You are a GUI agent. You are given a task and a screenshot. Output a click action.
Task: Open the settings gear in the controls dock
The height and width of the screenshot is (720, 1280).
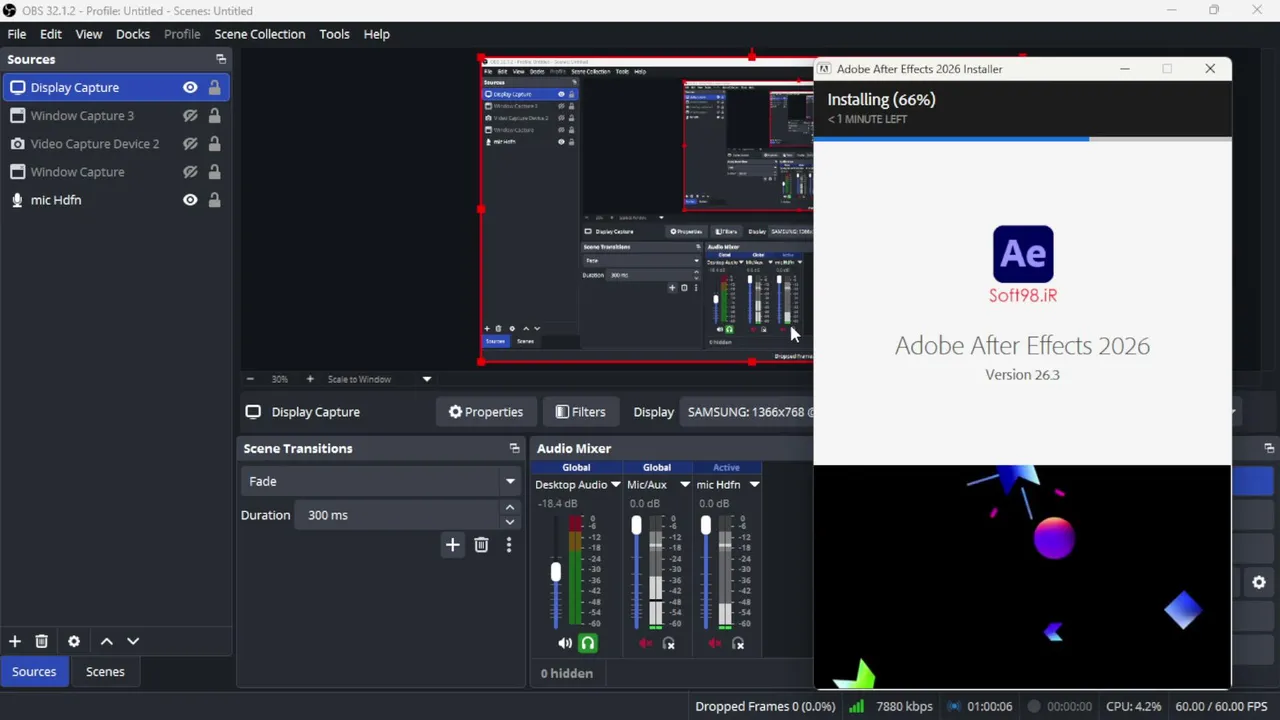(x=1259, y=582)
